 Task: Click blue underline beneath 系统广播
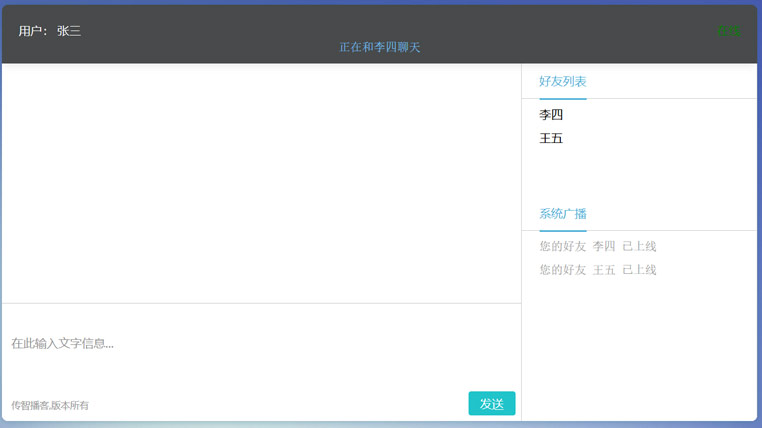click(x=563, y=231)
